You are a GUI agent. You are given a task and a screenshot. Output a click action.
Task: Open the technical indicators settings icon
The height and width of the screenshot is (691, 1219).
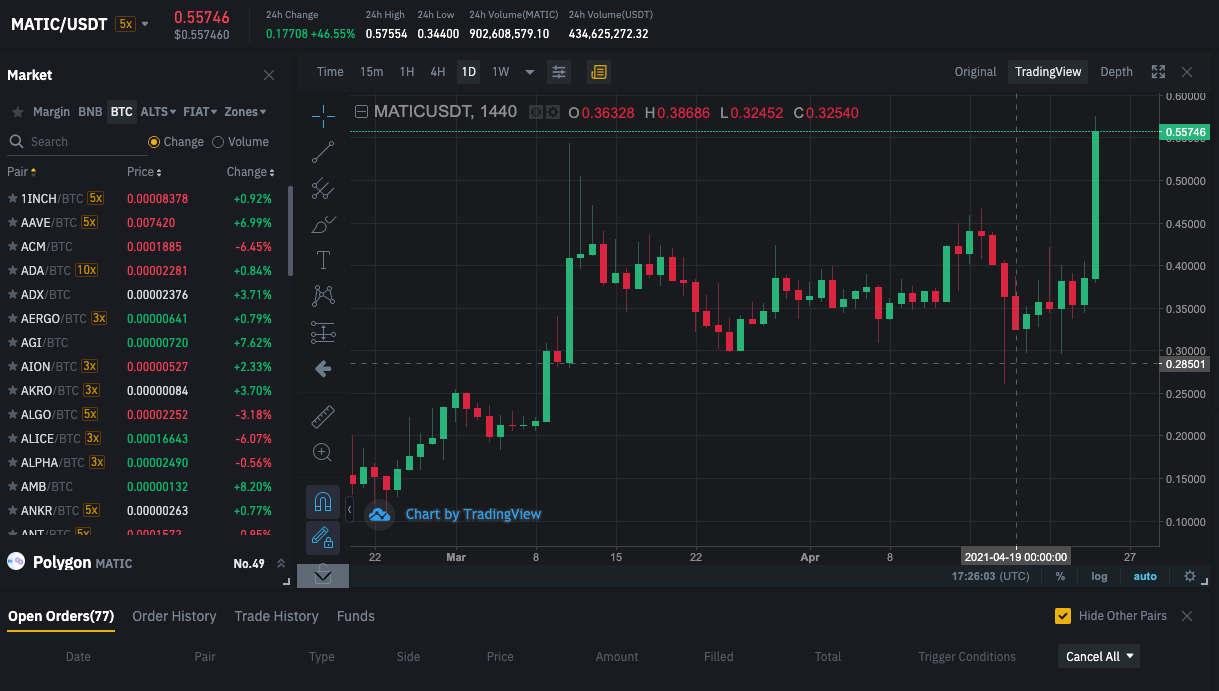pyautogui.click(x=559, y=72)
